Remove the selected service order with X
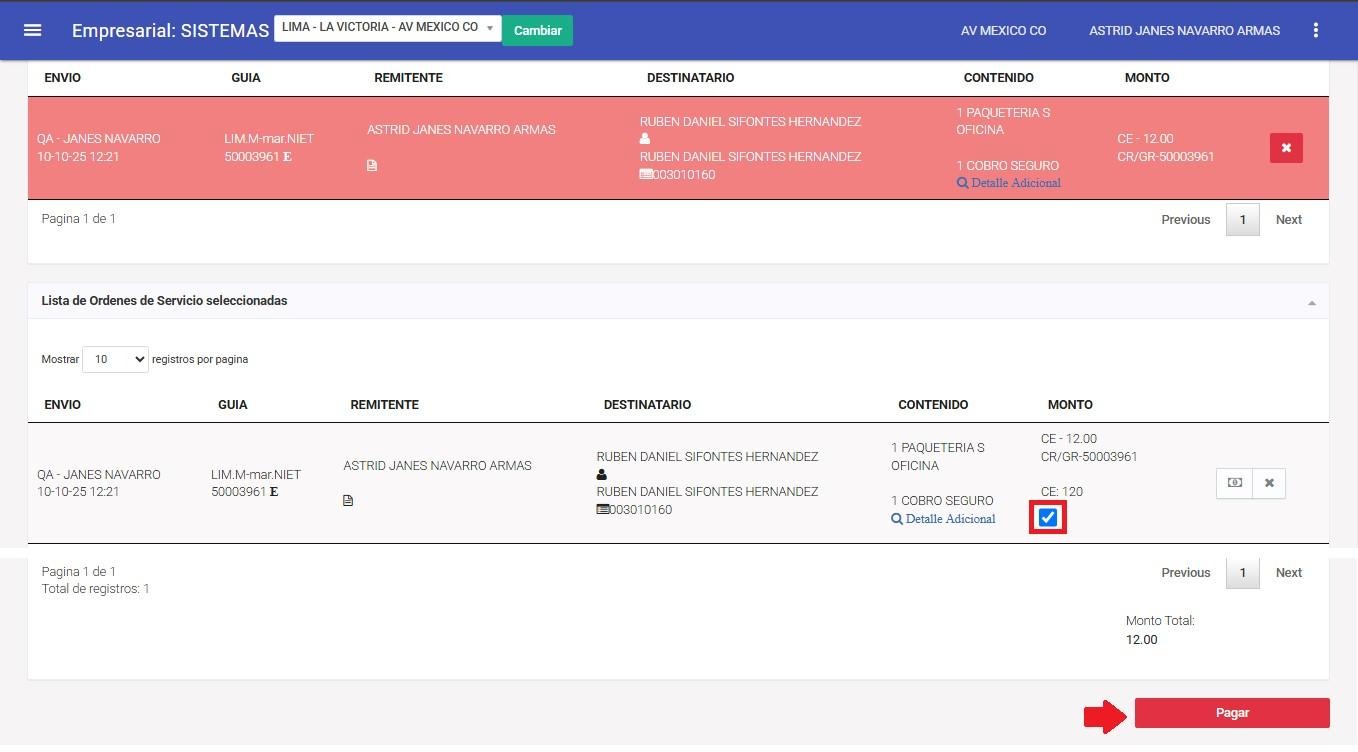Image resolution: width=1358 pixels, height=752 pixels. pyautogui.click(x=1269, y=483)
